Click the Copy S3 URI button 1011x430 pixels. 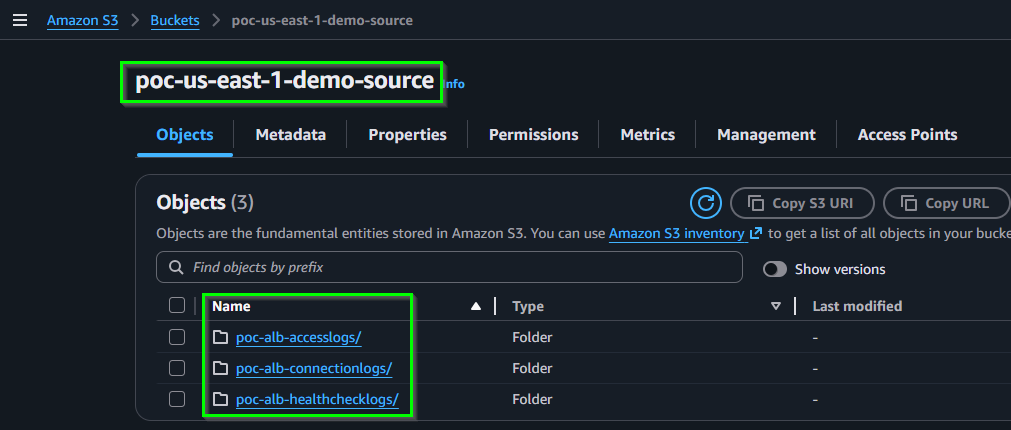click(x=802, y=203)
